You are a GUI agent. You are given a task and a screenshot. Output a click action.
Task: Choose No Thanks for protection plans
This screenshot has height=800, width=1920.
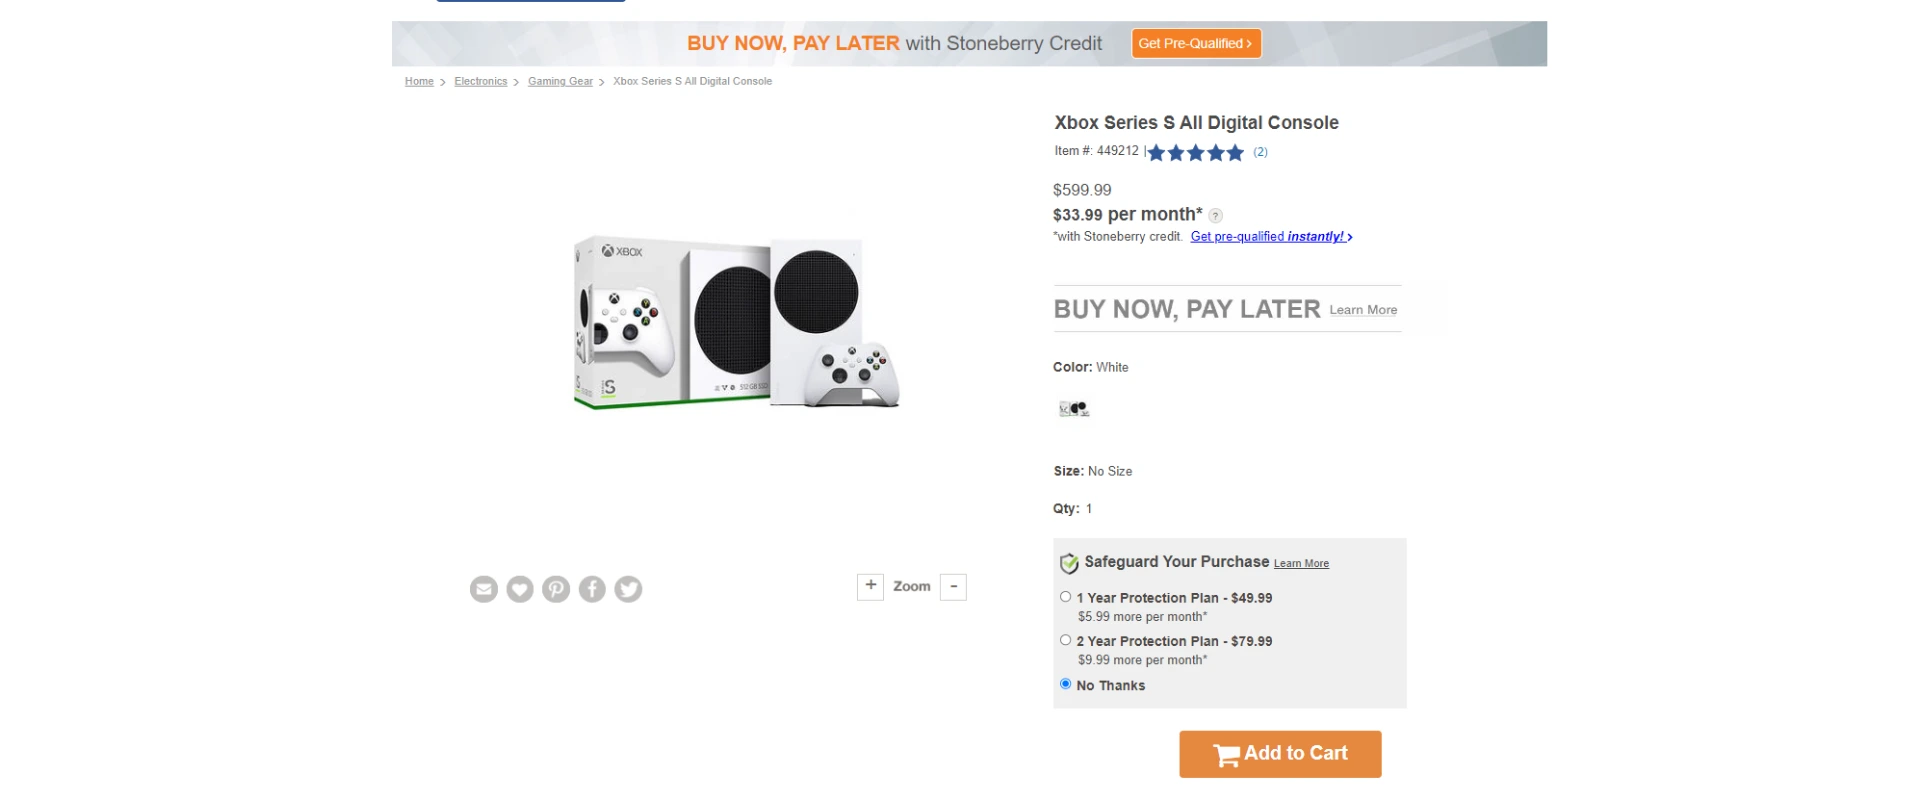point(1065,684)
